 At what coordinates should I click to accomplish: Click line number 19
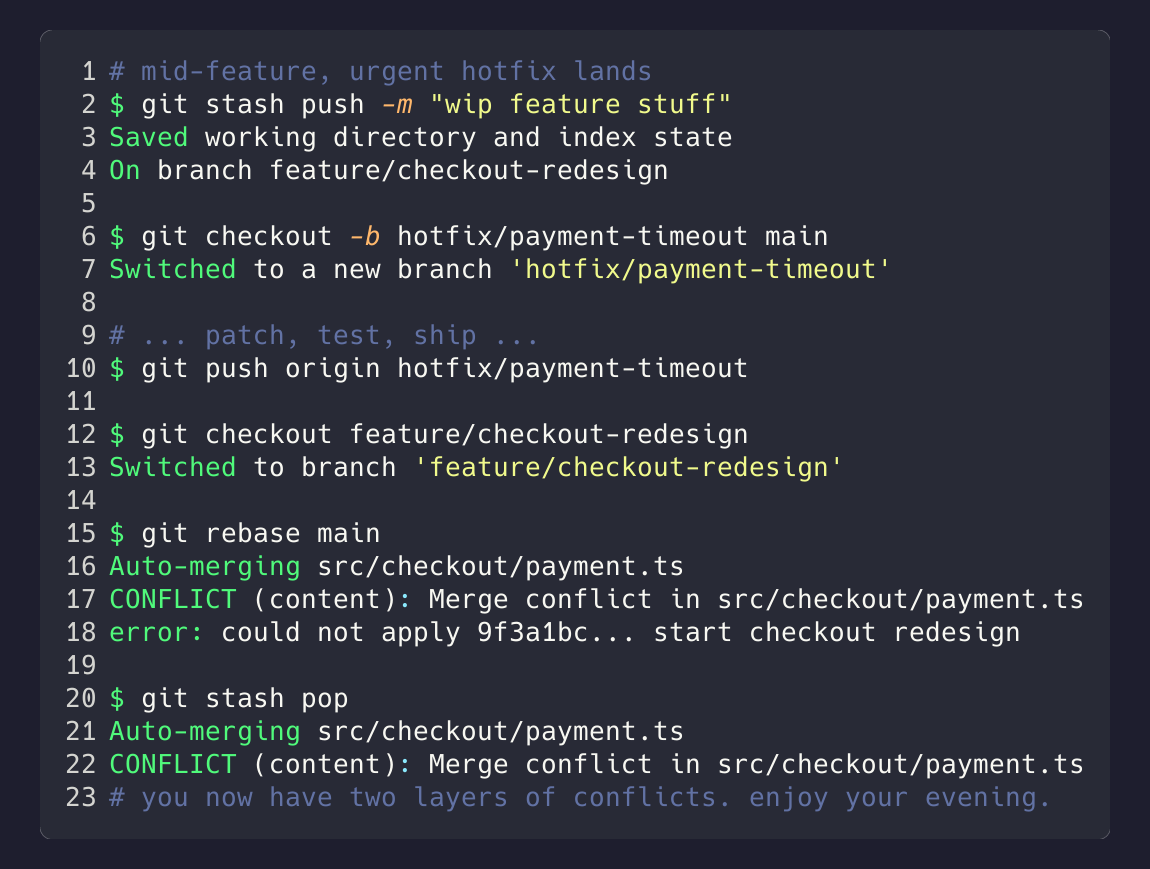point(81,666)
